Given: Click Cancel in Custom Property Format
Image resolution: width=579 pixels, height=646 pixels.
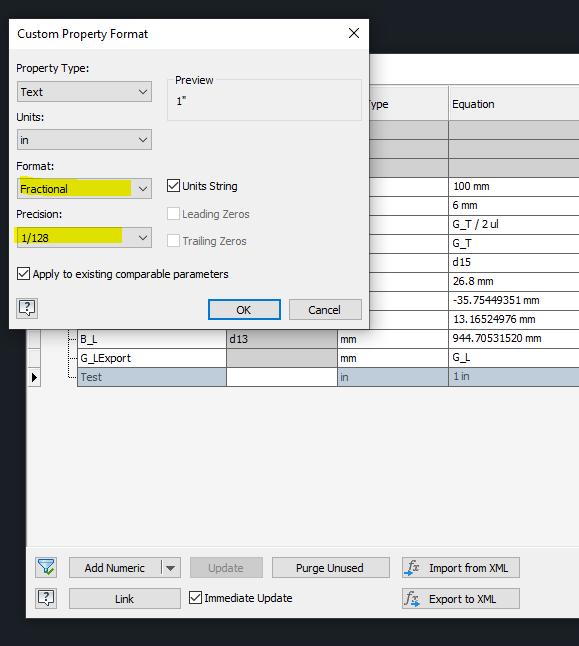Looking at the screenshot, I should pos(325,309).
